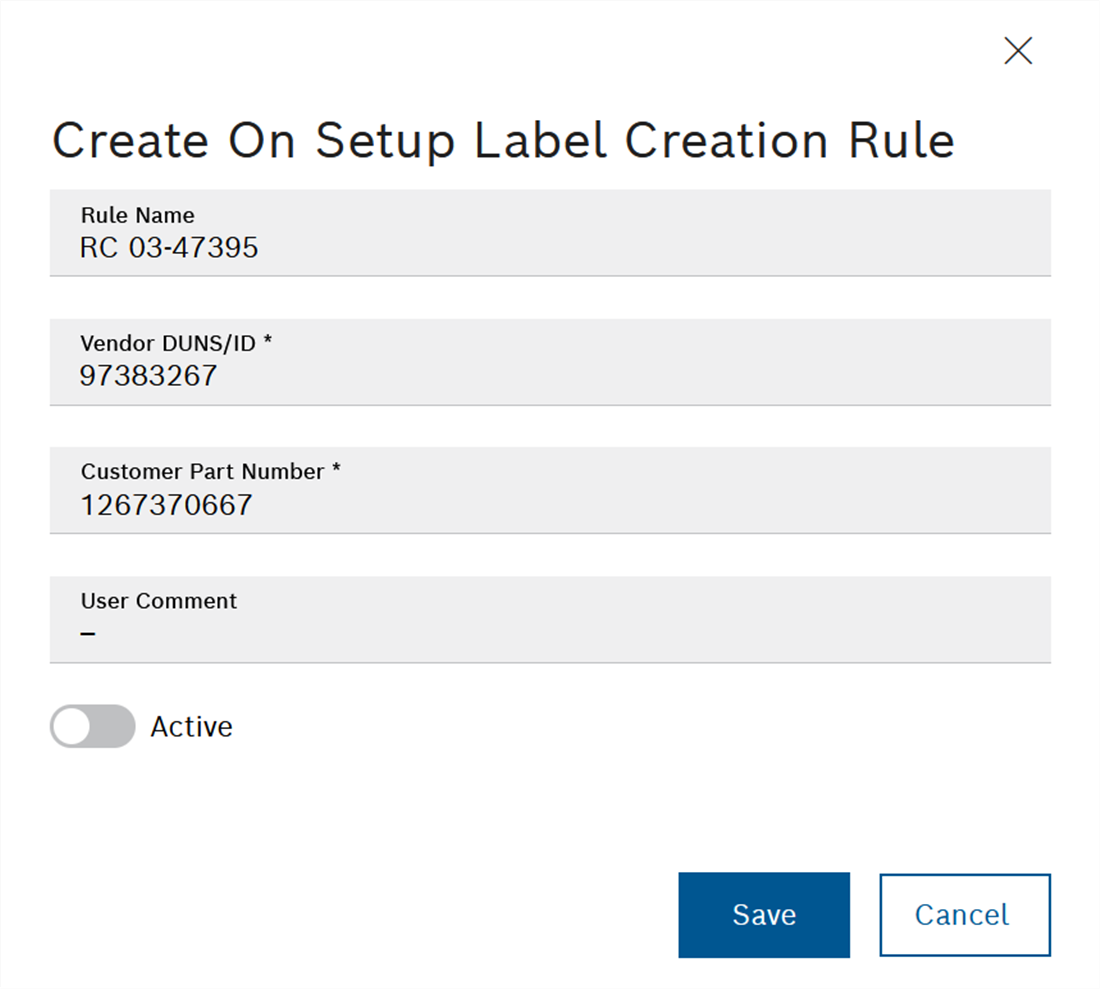
Task: Close the dialog with the X icon
Action: coord(1018,51)
